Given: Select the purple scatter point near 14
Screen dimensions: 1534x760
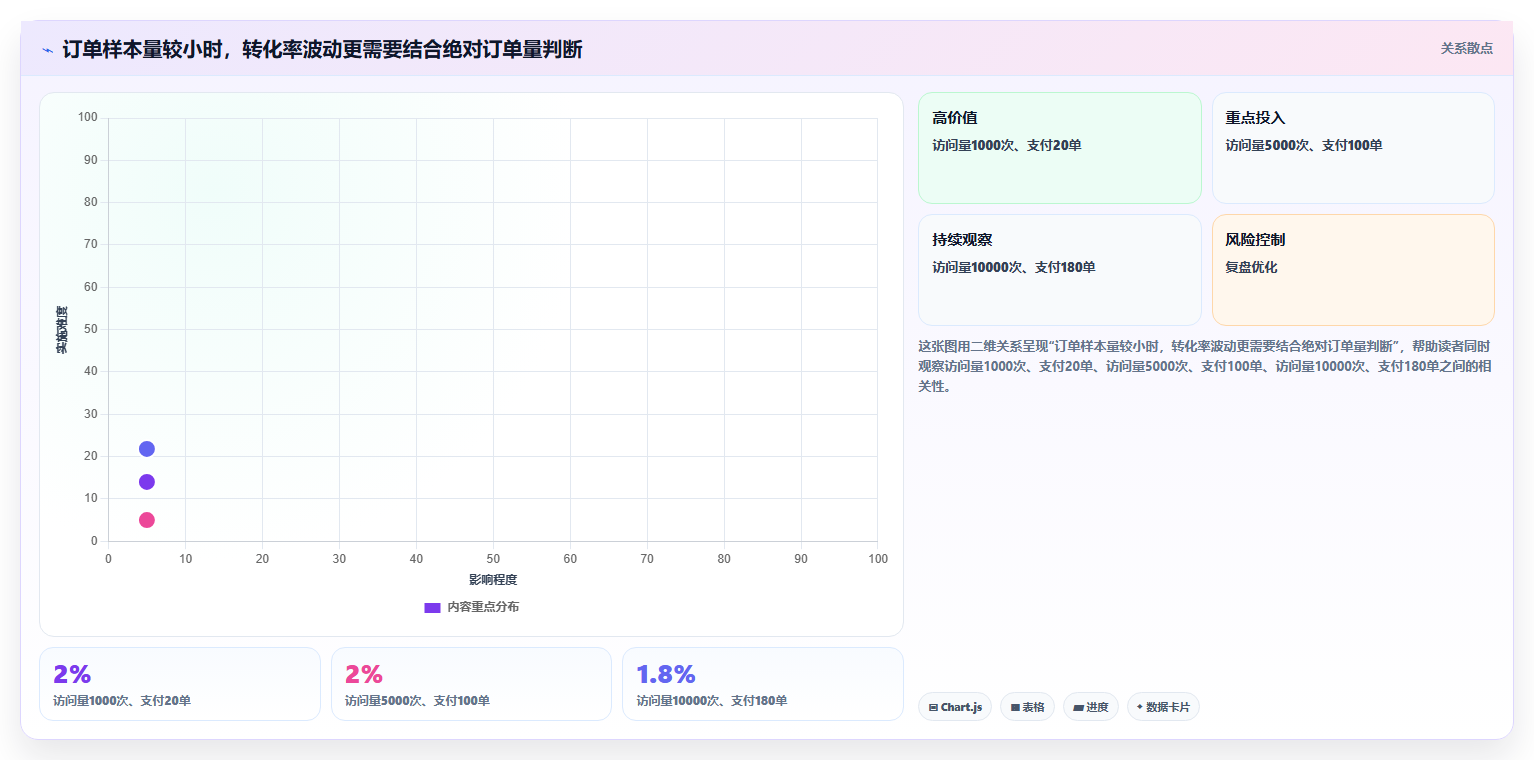Looking at the screenshot, I should [x=147, y=482].
